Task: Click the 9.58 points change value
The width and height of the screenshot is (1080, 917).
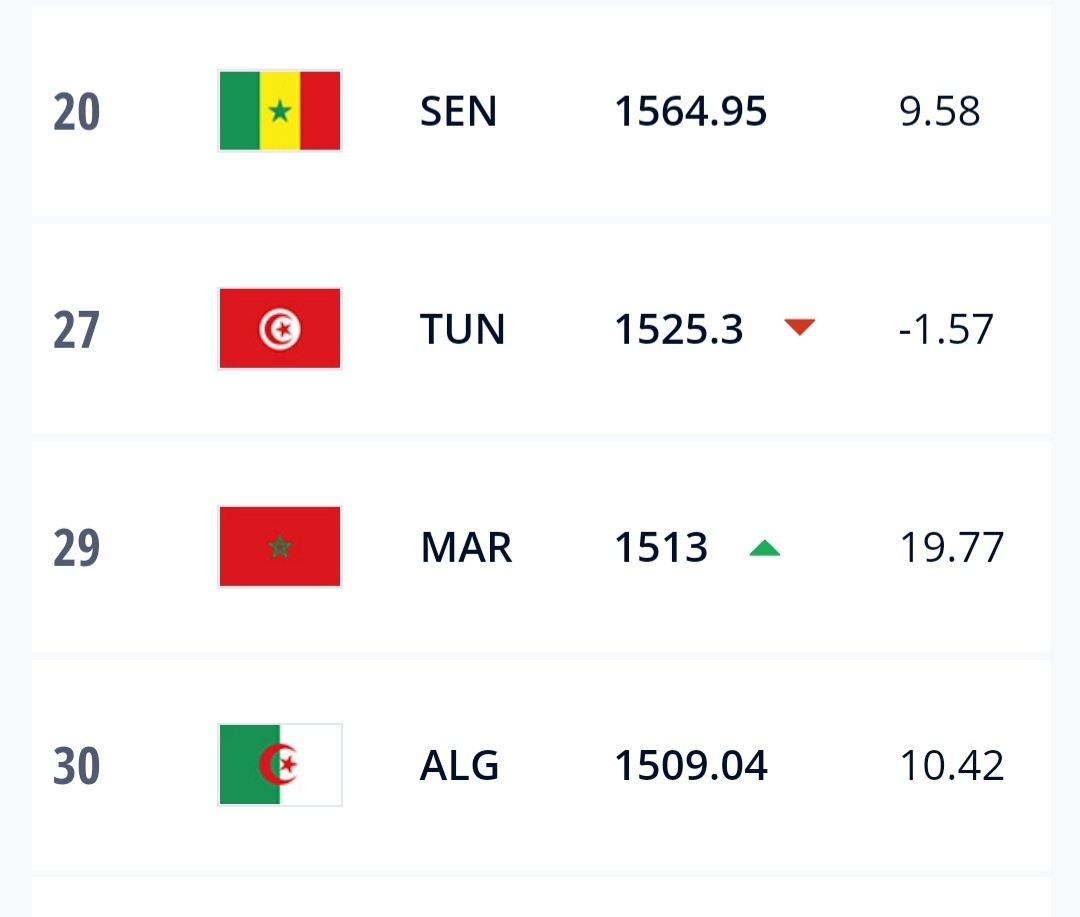Action: (940, 111)
